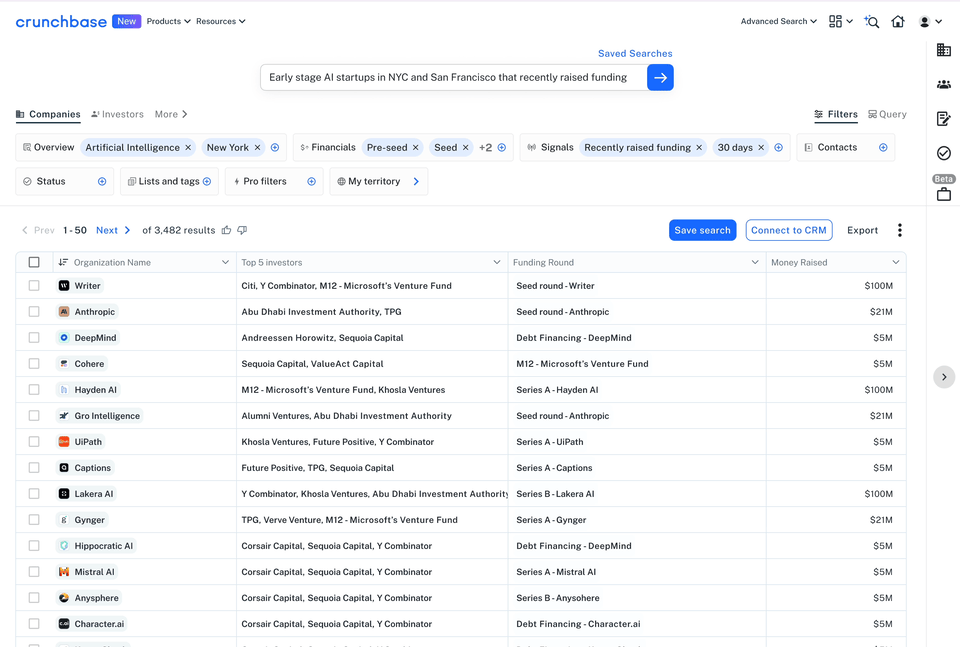The width and height of the screenshot is (960, 647).
Task: Open the Character.ai organization chip
Action: pos(92,624)
